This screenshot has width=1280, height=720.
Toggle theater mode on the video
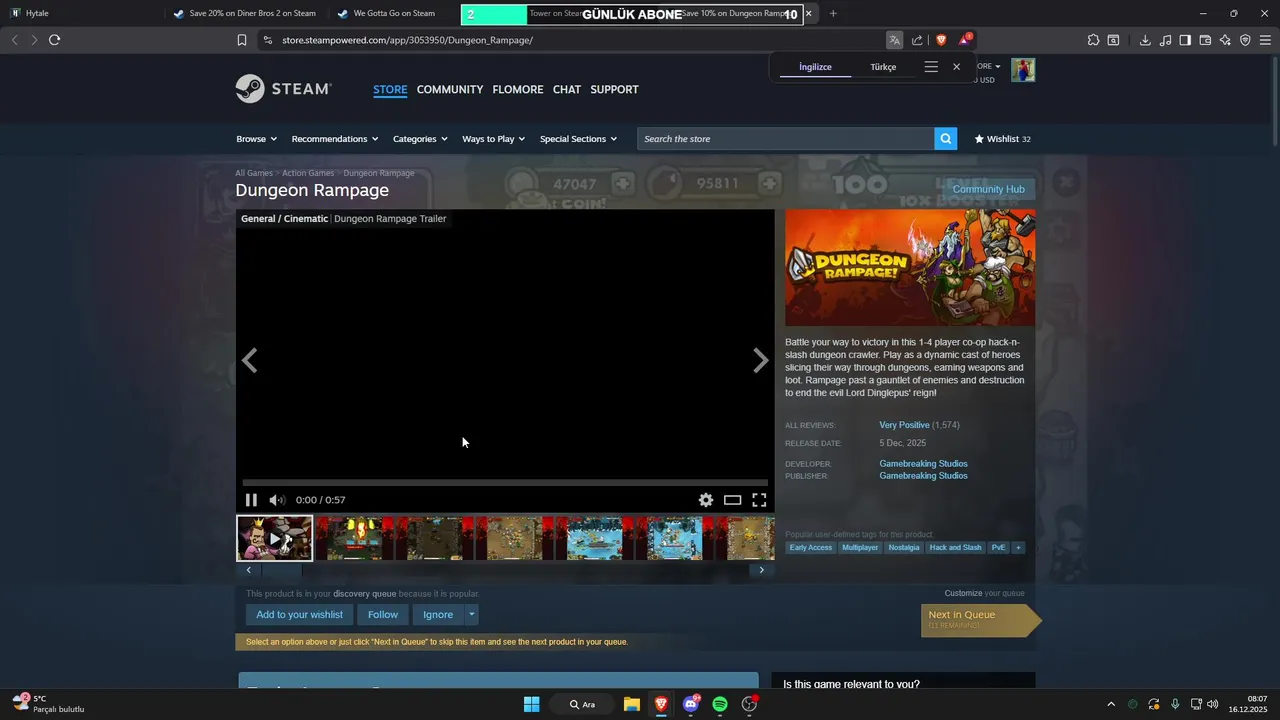pos(733,500)
